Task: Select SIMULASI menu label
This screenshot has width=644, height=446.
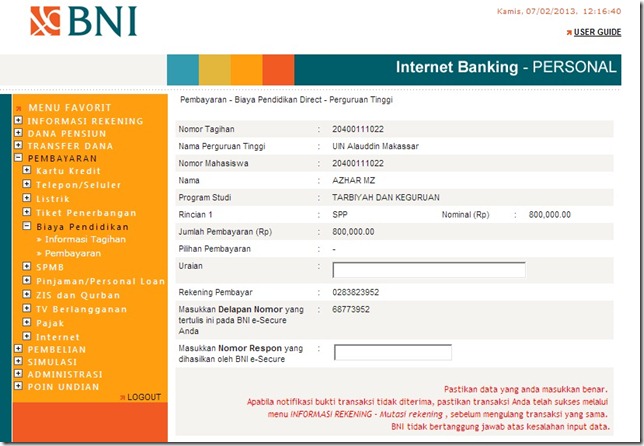Action: pos(52,362)
